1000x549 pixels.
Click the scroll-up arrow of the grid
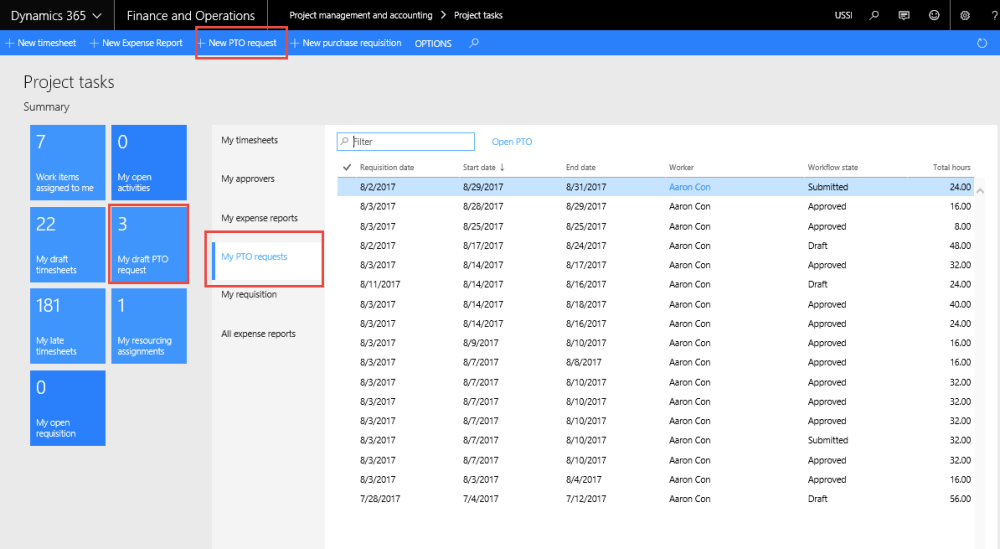click(980, 190)
